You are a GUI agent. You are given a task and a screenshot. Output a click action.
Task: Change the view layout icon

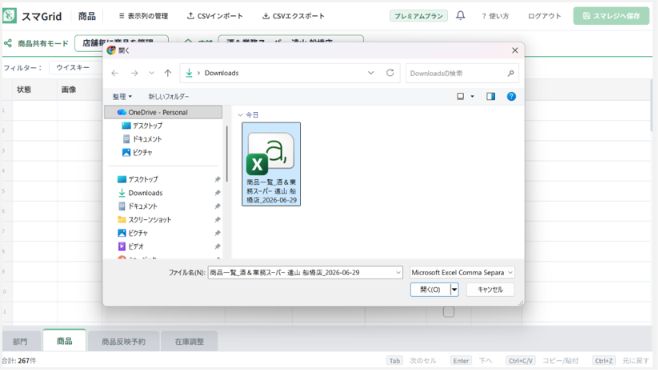(x=460, y=96)
